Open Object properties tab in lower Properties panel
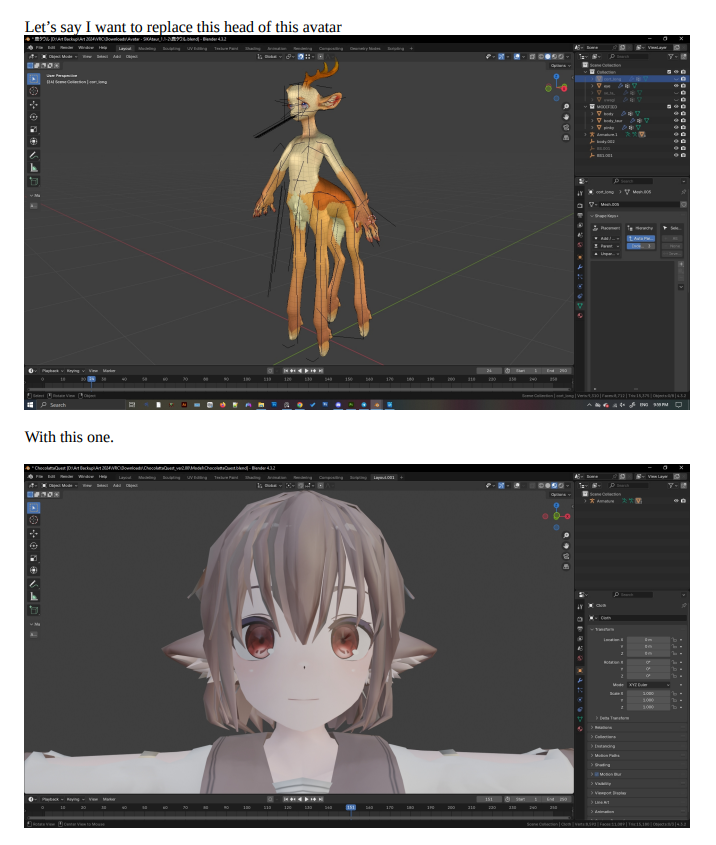This screenshot has height=845, width=716. tap(580, 670)
